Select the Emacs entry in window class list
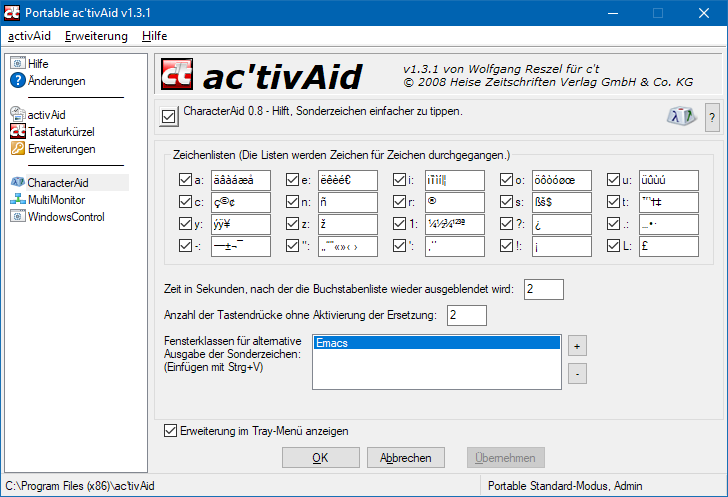 coord(437,343)
